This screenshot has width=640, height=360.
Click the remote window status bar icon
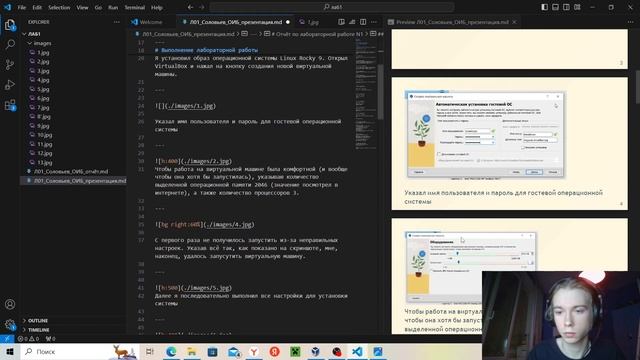(x=7, y=338)
